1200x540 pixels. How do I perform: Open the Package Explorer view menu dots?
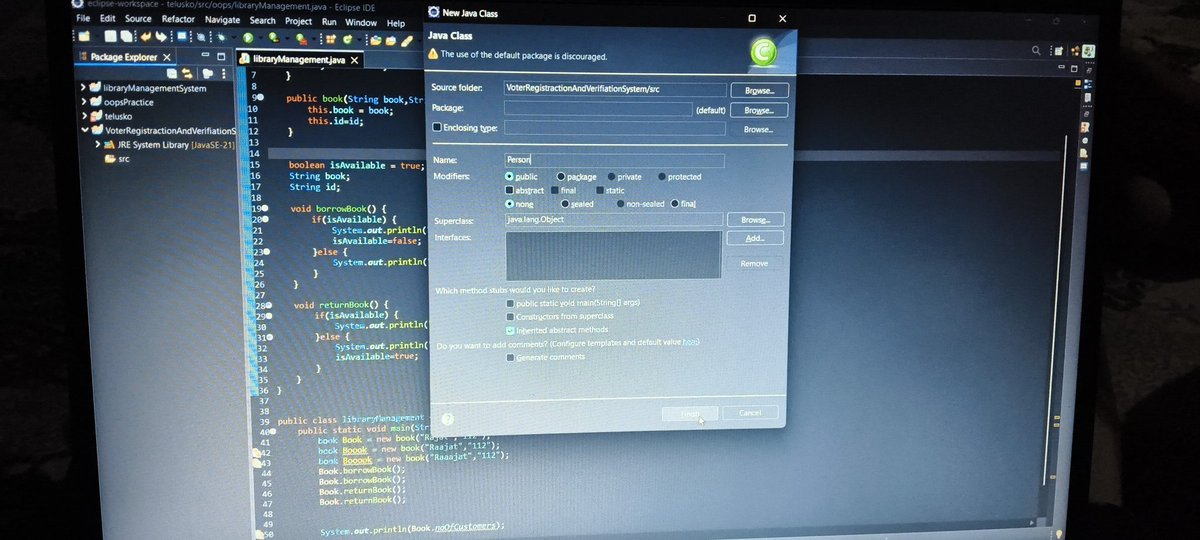224,73
